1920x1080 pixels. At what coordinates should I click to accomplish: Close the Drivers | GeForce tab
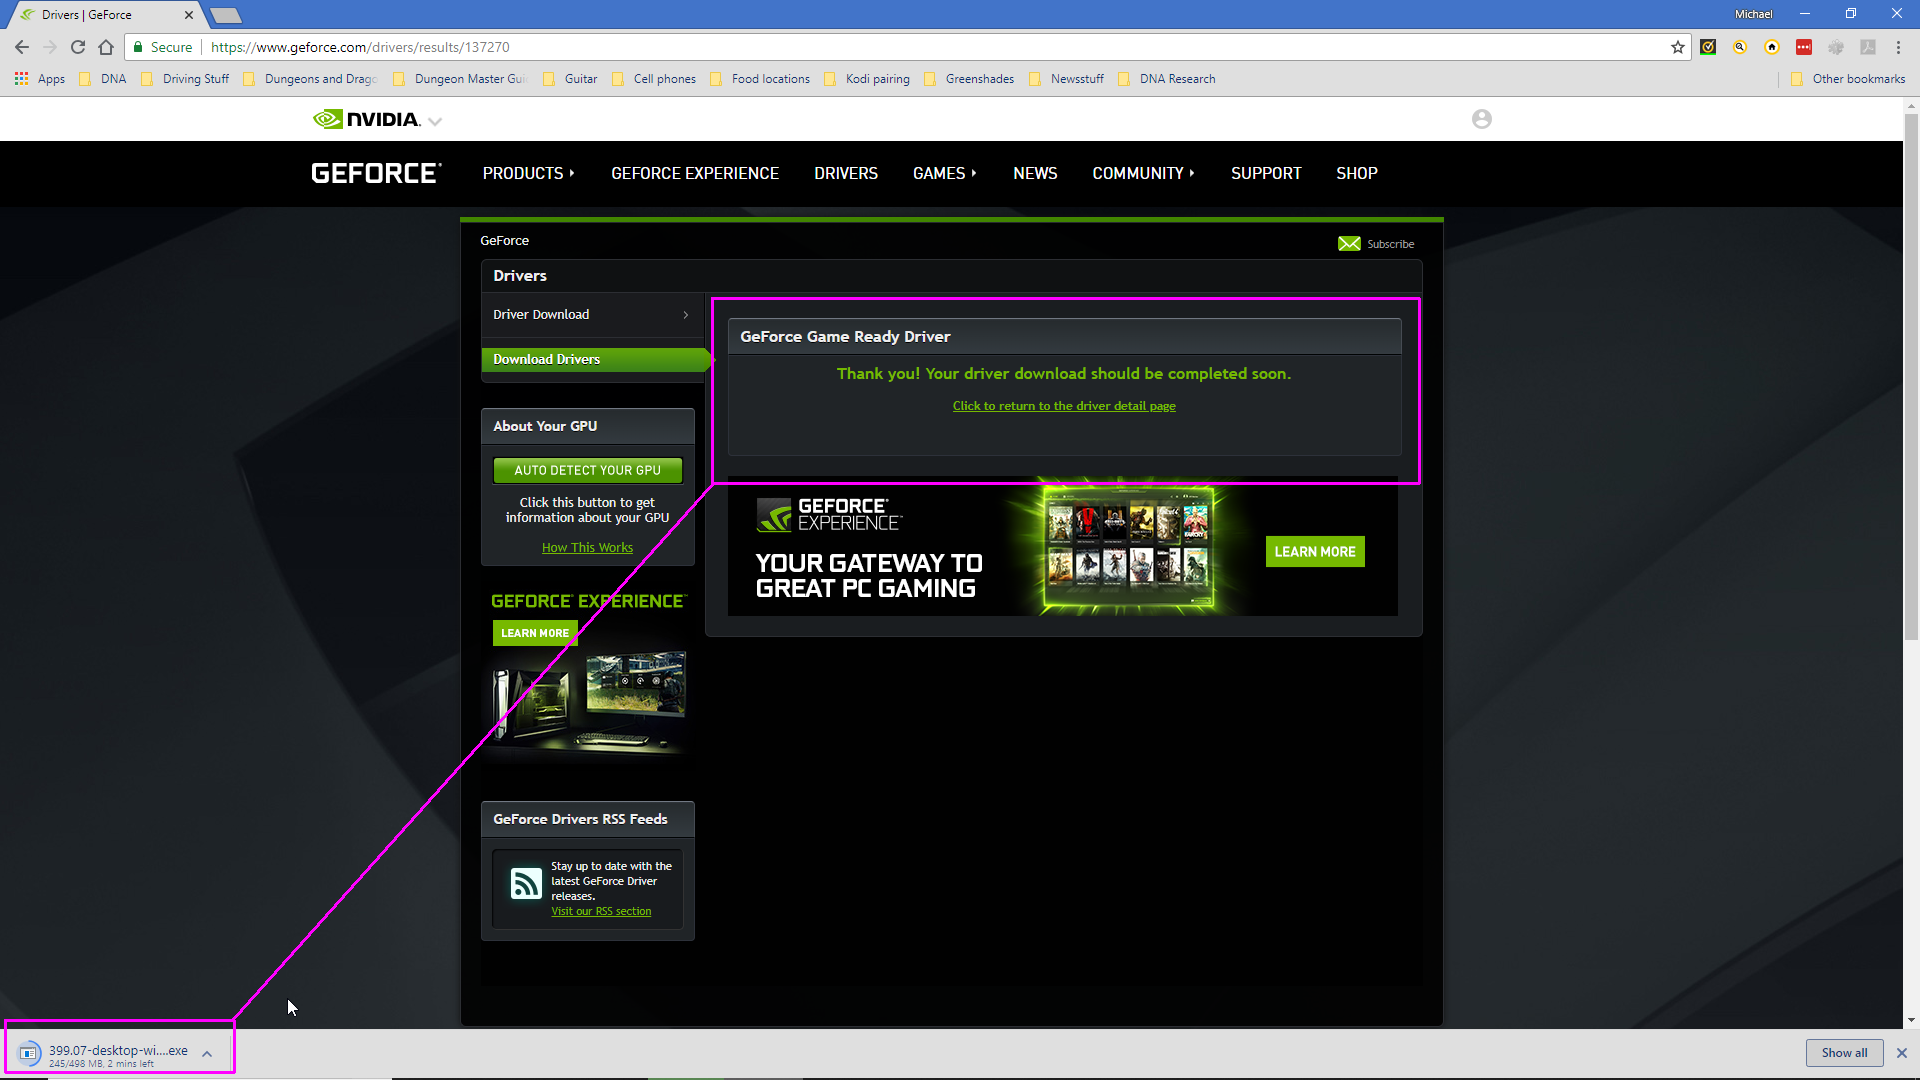(x=188, y=15)
